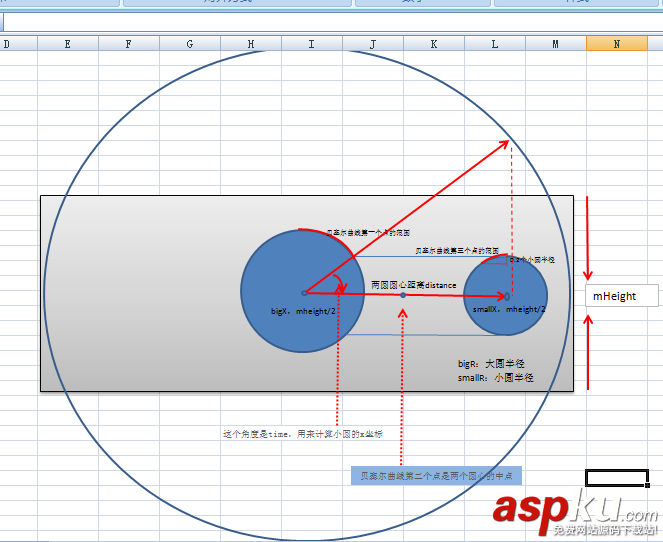
Task: Click into the formula bar field
Action: pyautogui.click(x=333, y=22)
